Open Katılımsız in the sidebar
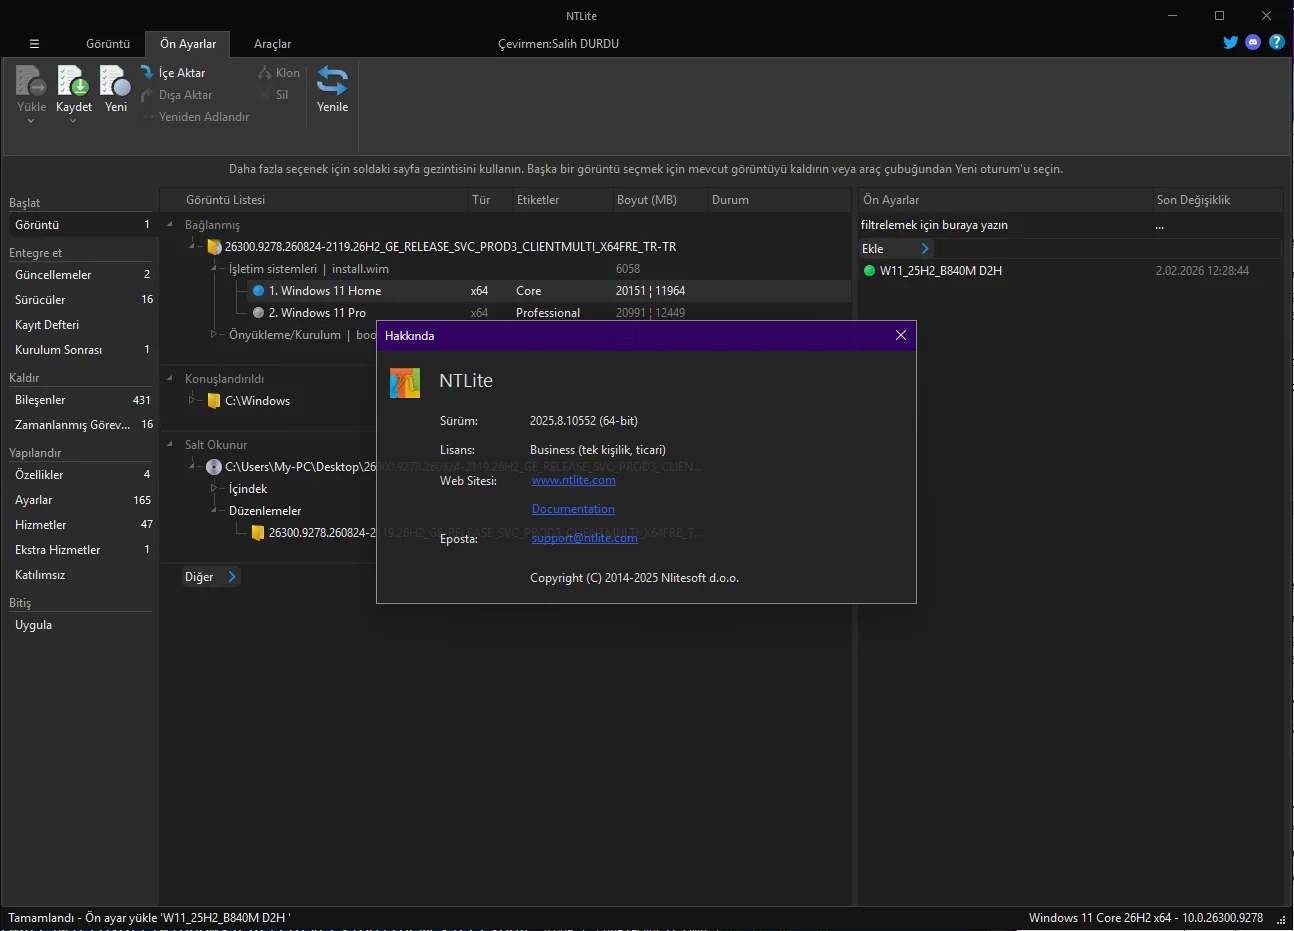1294x931 pixels. click(81, 575)
